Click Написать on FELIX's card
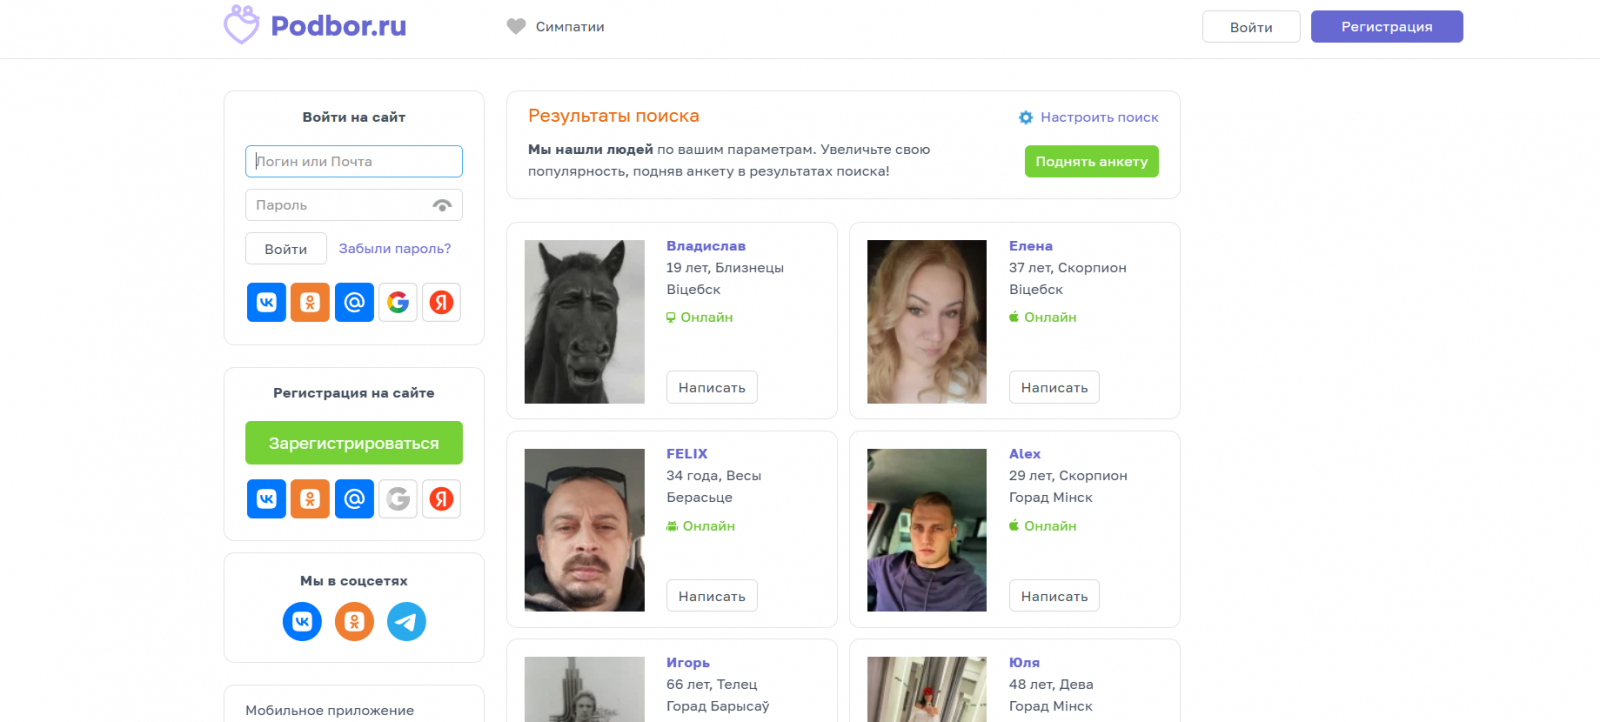 (712, 596)
